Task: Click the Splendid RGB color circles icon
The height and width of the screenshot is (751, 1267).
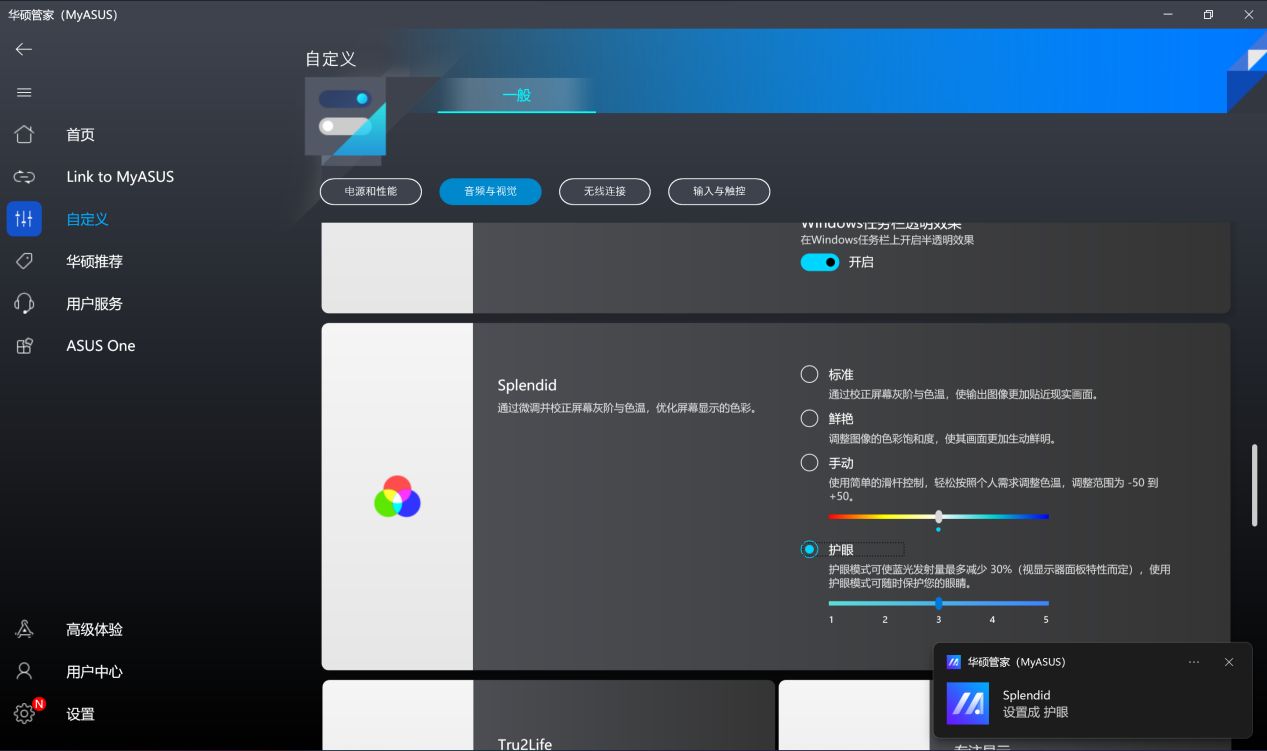Action: tap(397, 497)
